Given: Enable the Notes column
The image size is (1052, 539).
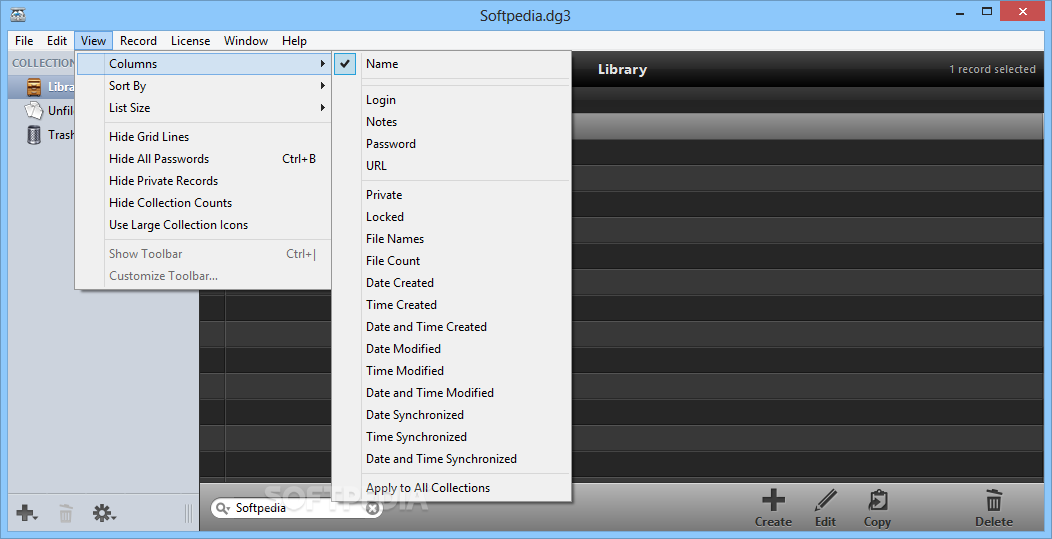Looking at the screenshot, I should click(452, 121).
